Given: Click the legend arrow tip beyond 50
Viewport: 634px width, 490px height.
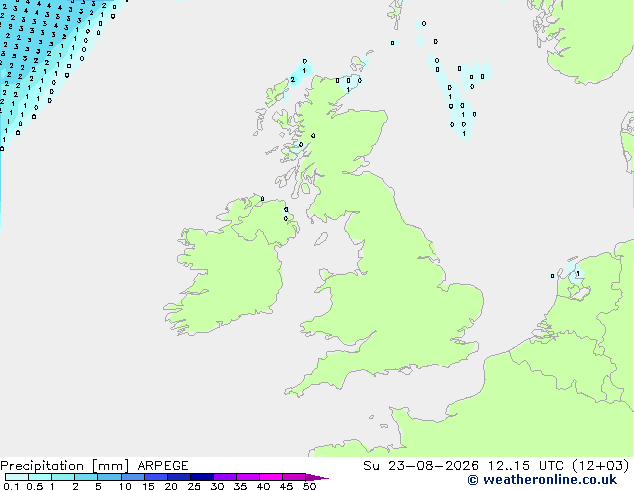Looking at the screenshot, I should [x=317, y=477].
